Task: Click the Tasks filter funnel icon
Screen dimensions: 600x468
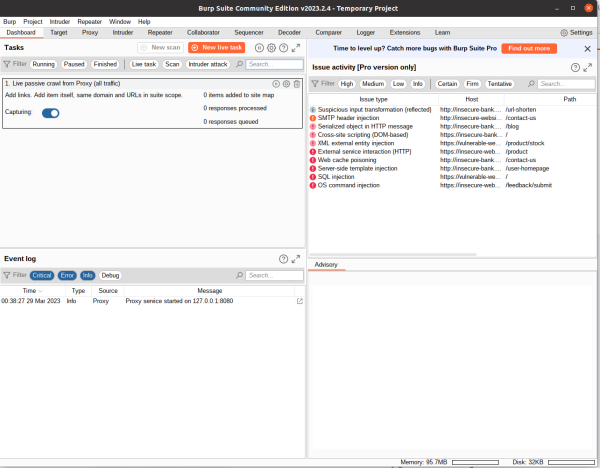Action: pyautogui.click(x=7, y=64)
